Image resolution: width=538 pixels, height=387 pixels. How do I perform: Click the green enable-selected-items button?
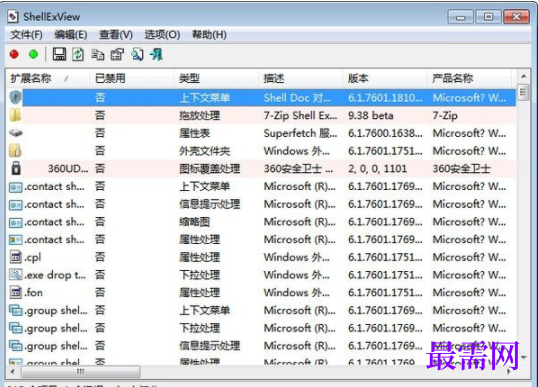(x=34, y=55)
